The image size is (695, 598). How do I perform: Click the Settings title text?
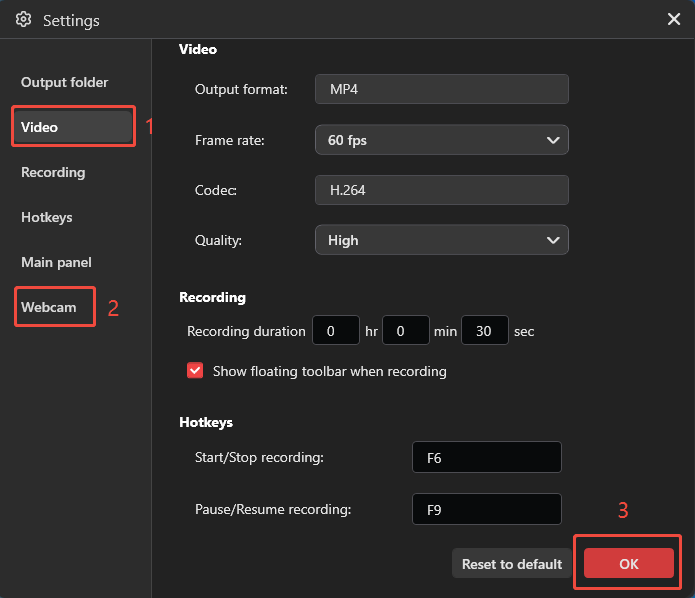(71, 21)
